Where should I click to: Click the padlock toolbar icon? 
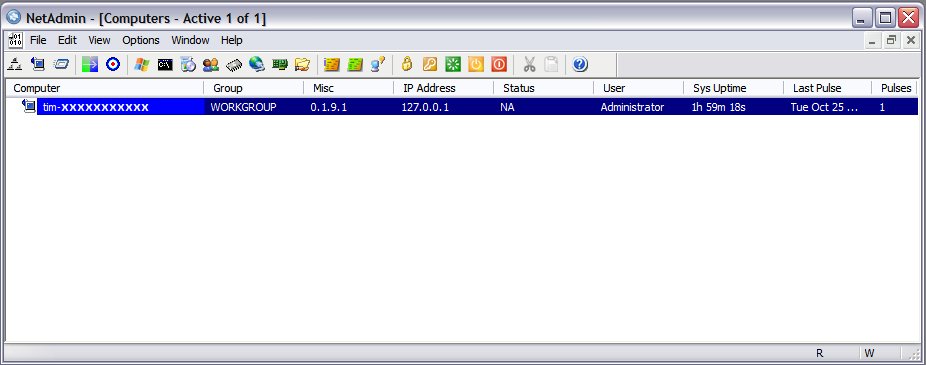point(406,64)
